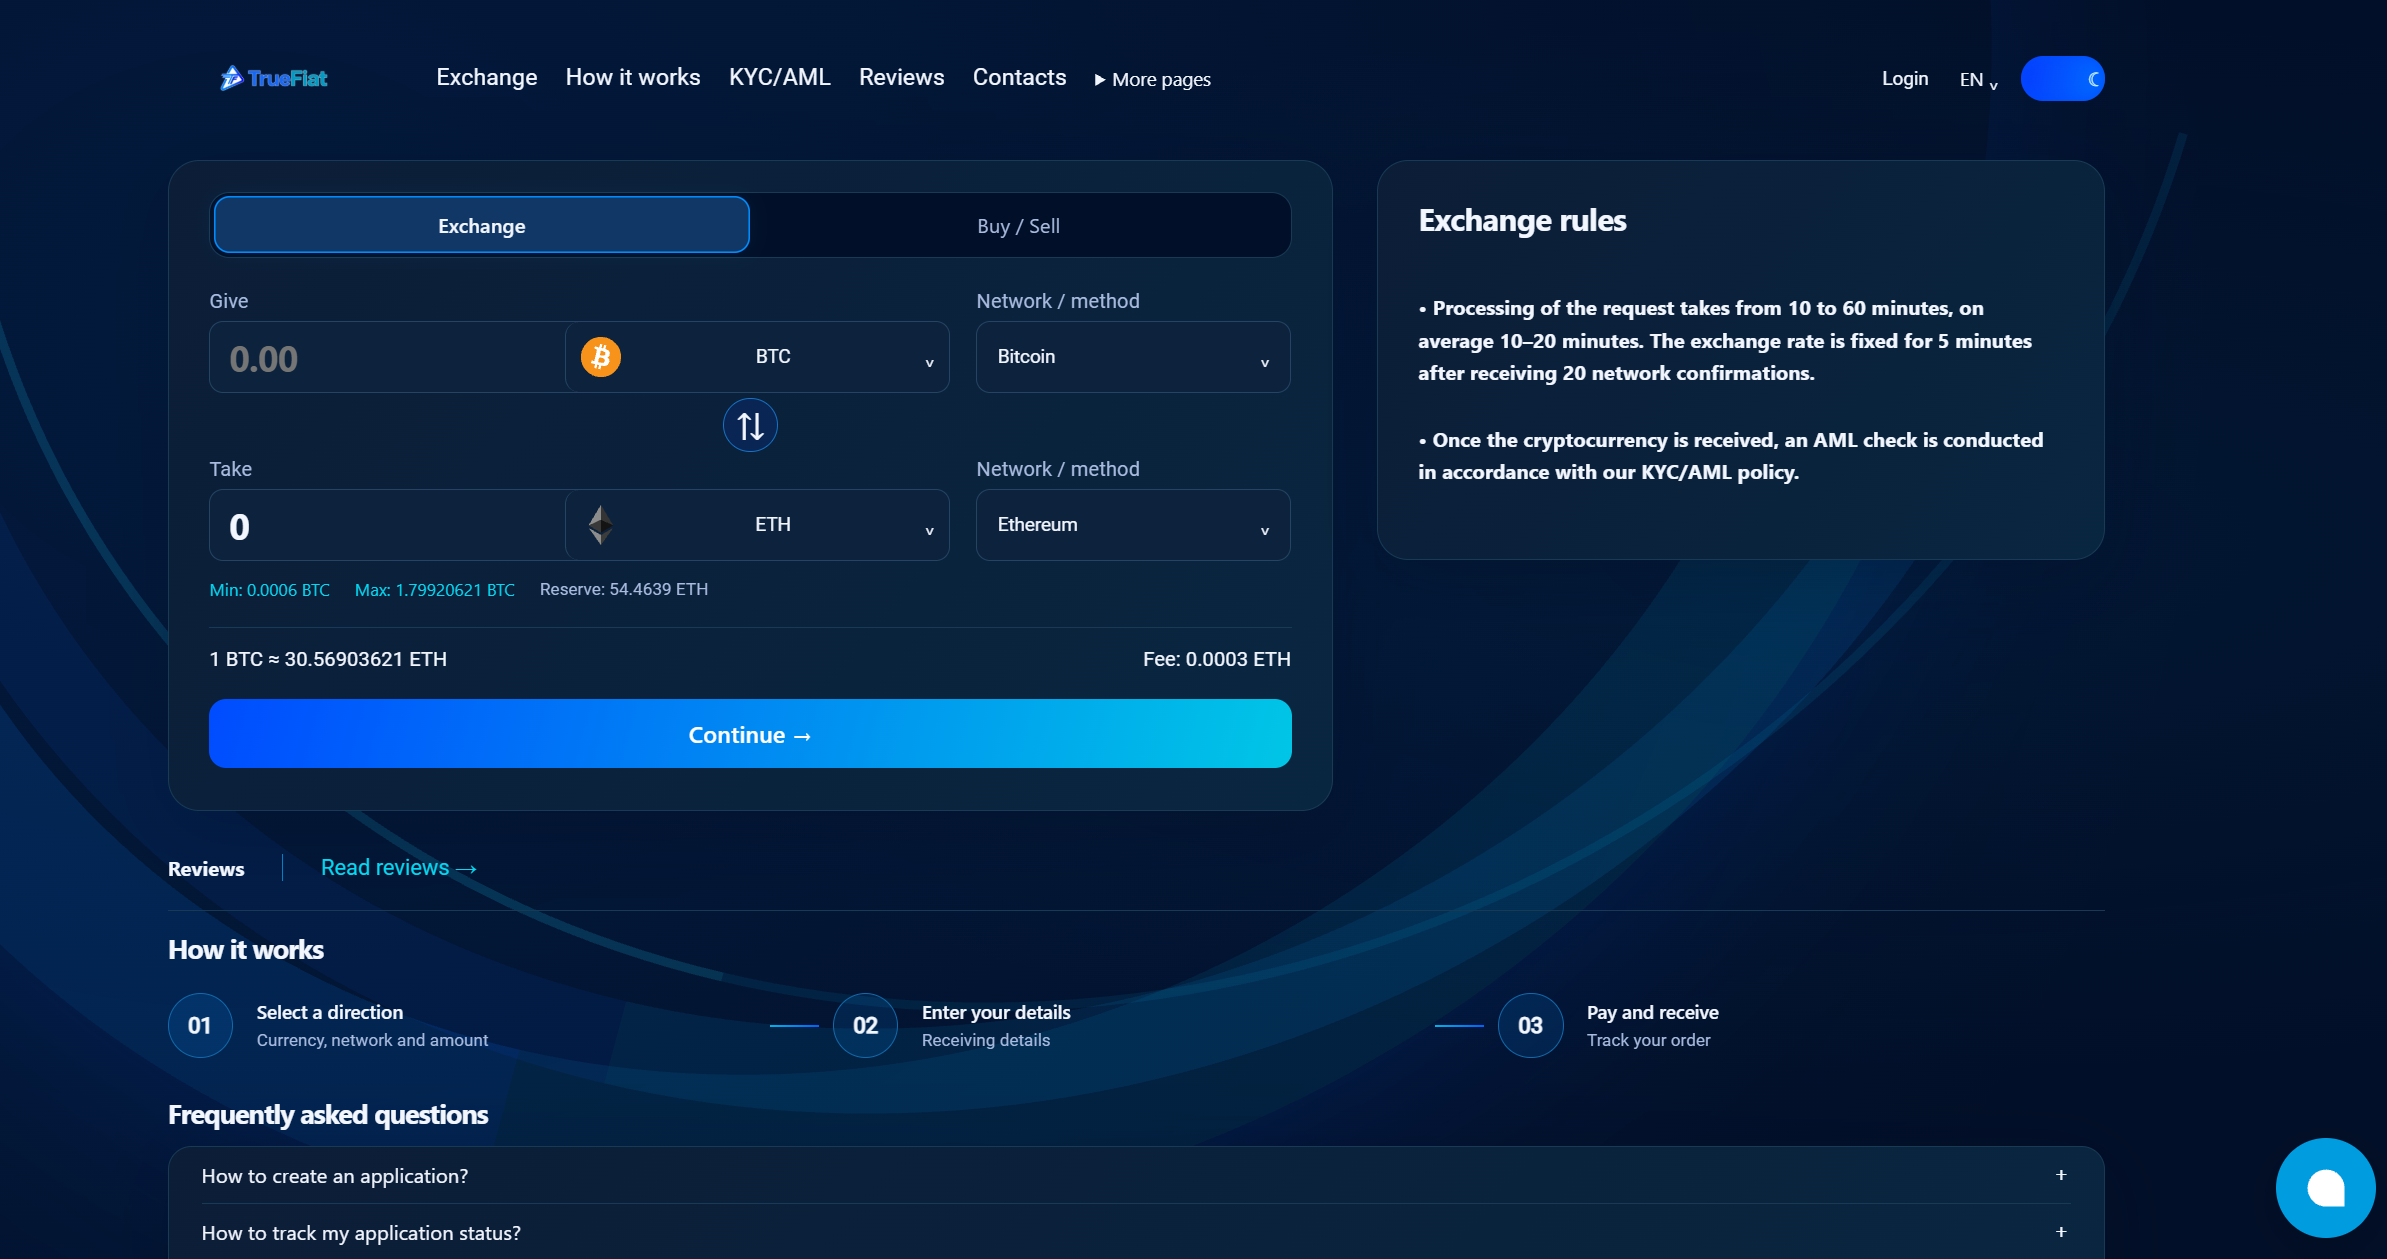The width and height of the screenshot is (2387, 1259).
Task: Open the Read reviews link
Action: [399, 868]
